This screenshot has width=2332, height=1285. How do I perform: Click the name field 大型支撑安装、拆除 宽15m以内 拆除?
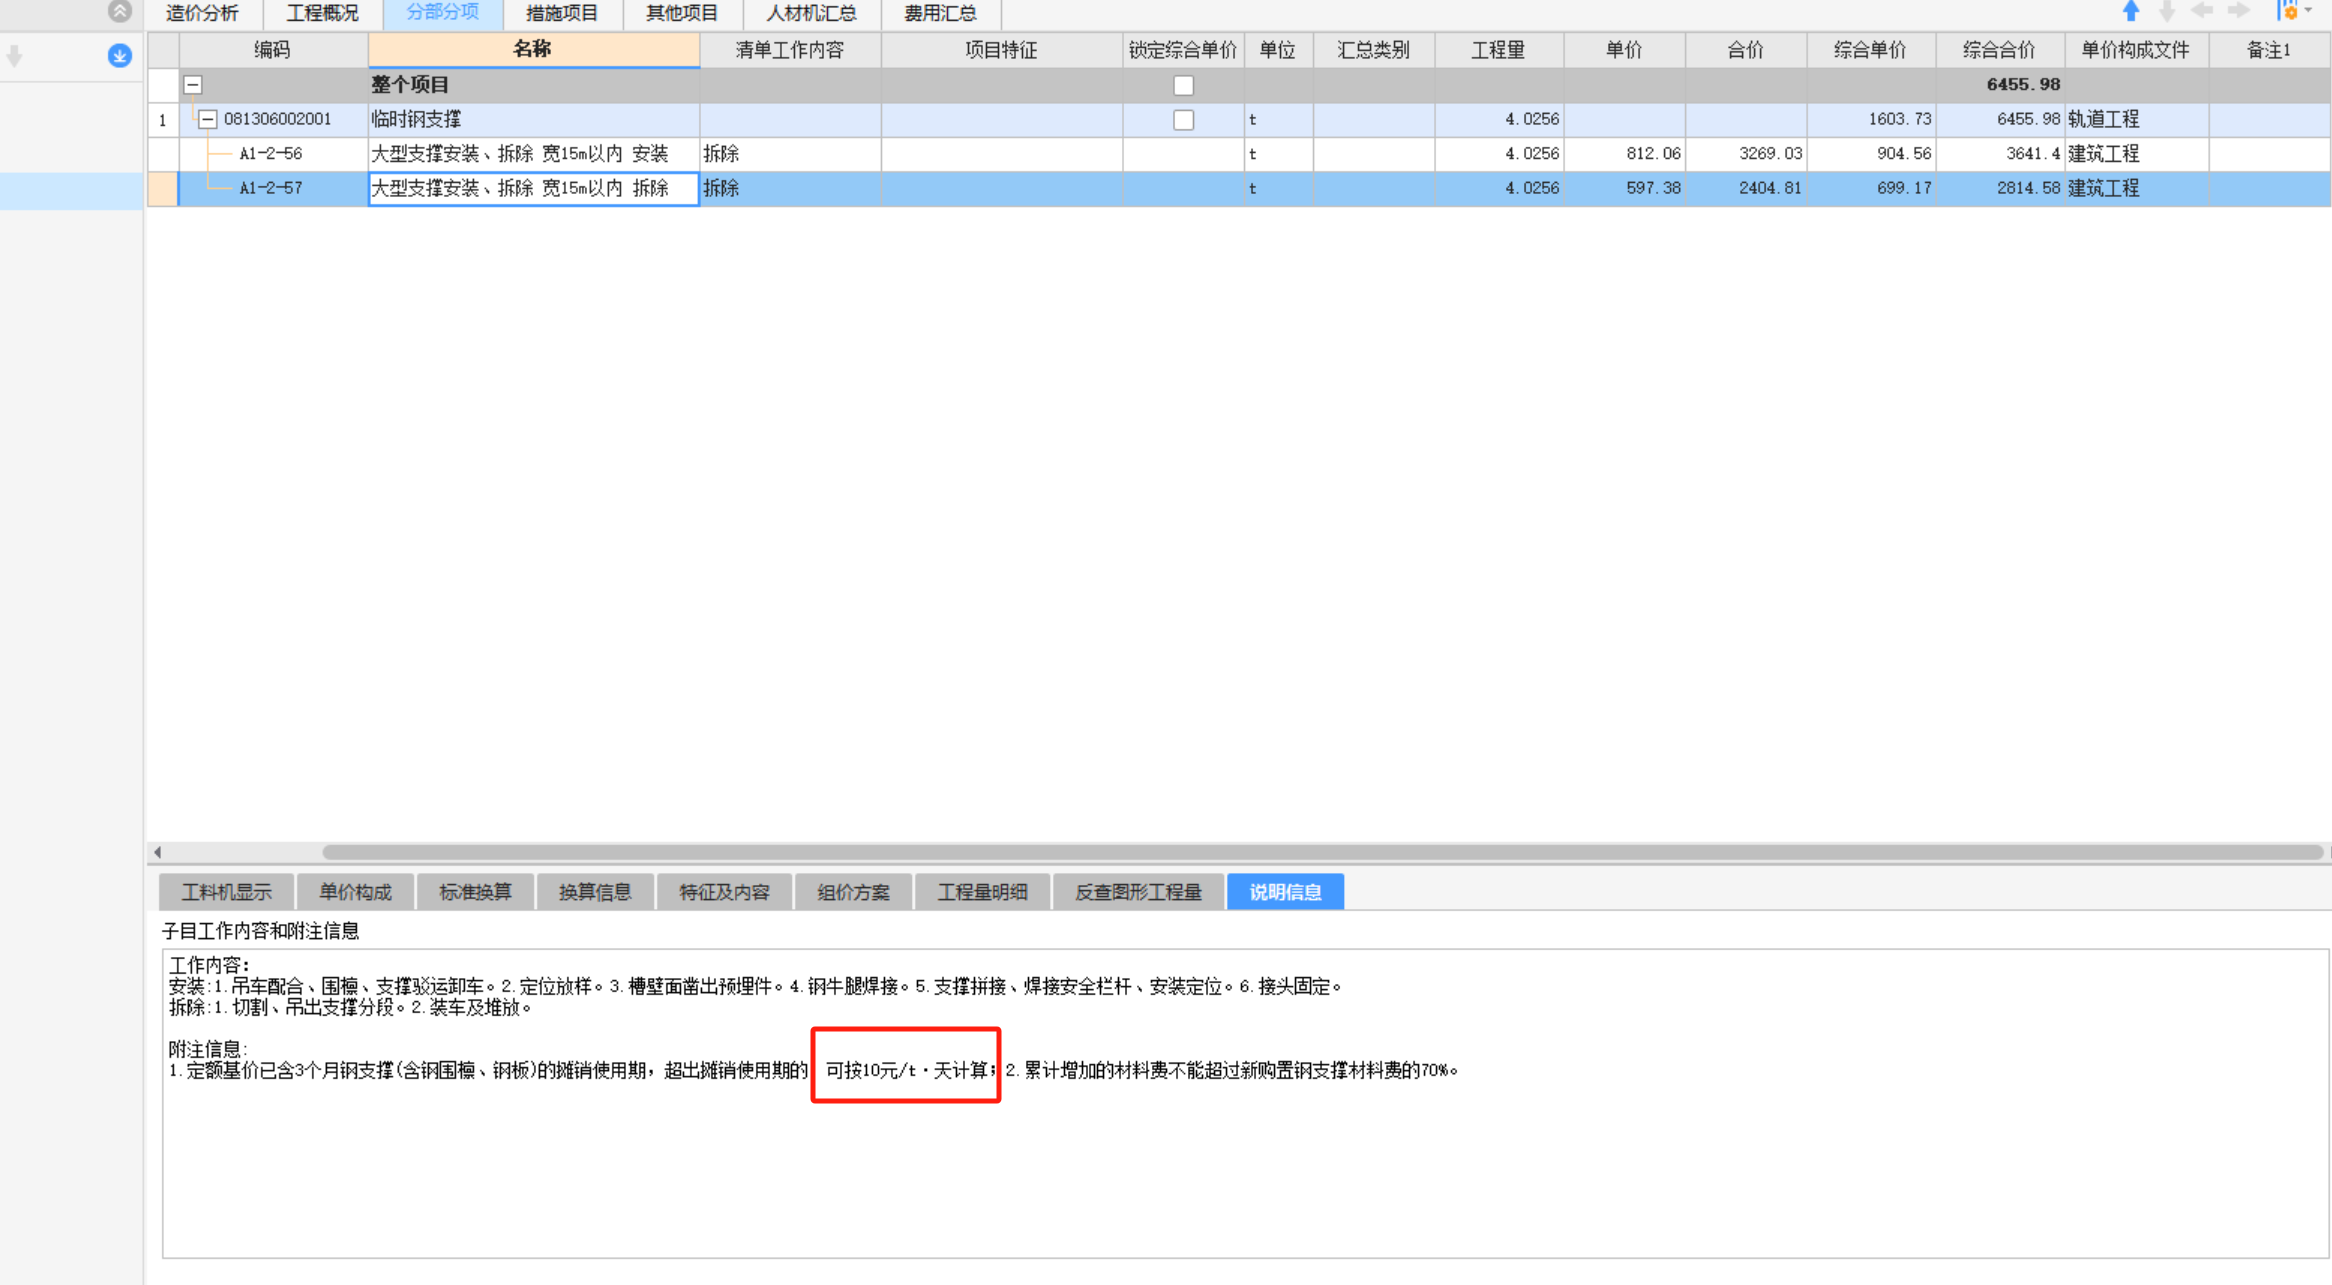coord(533,188)
